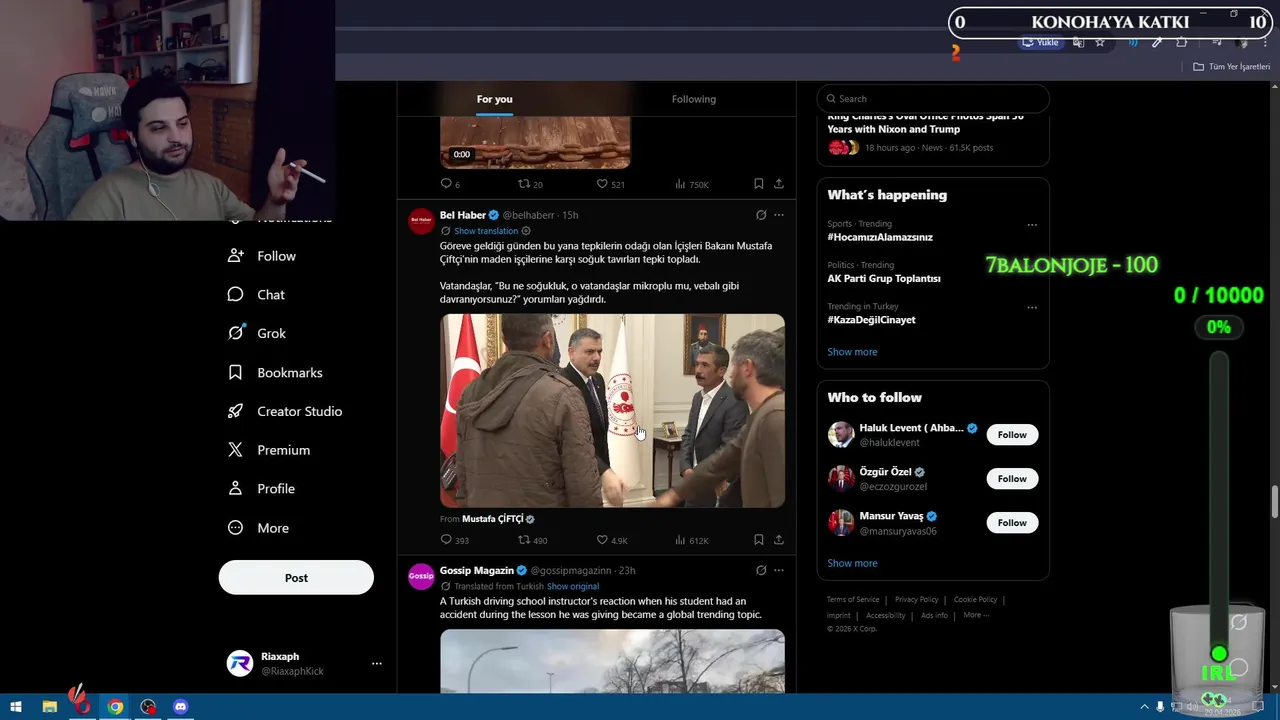1280x720 pixels.
Task: Click the Post button
Action: click(296, 578)
